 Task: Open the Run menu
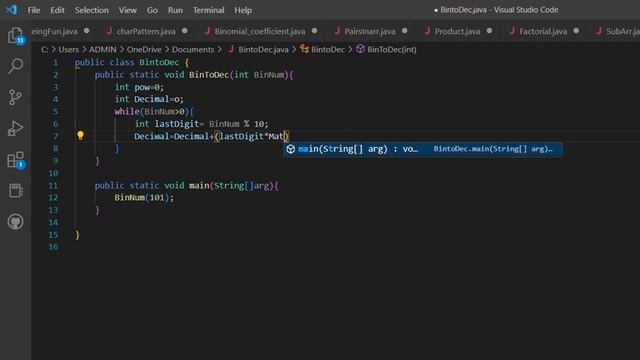coord(175,10)
